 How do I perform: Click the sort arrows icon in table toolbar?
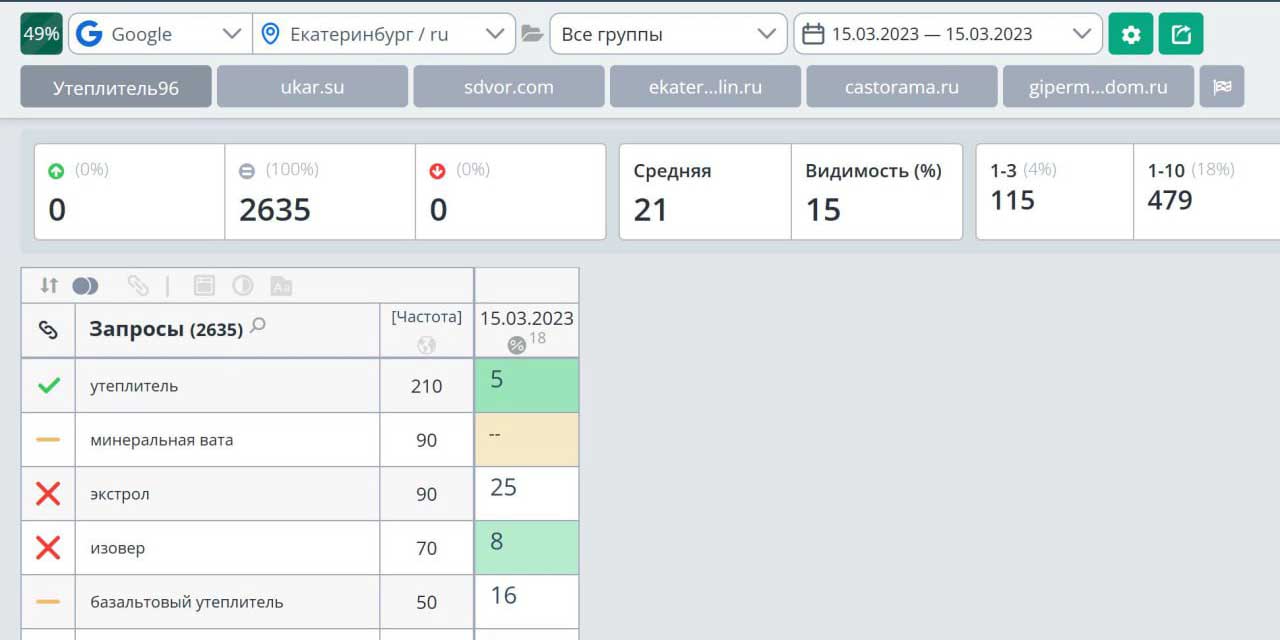tap(49, 286)
